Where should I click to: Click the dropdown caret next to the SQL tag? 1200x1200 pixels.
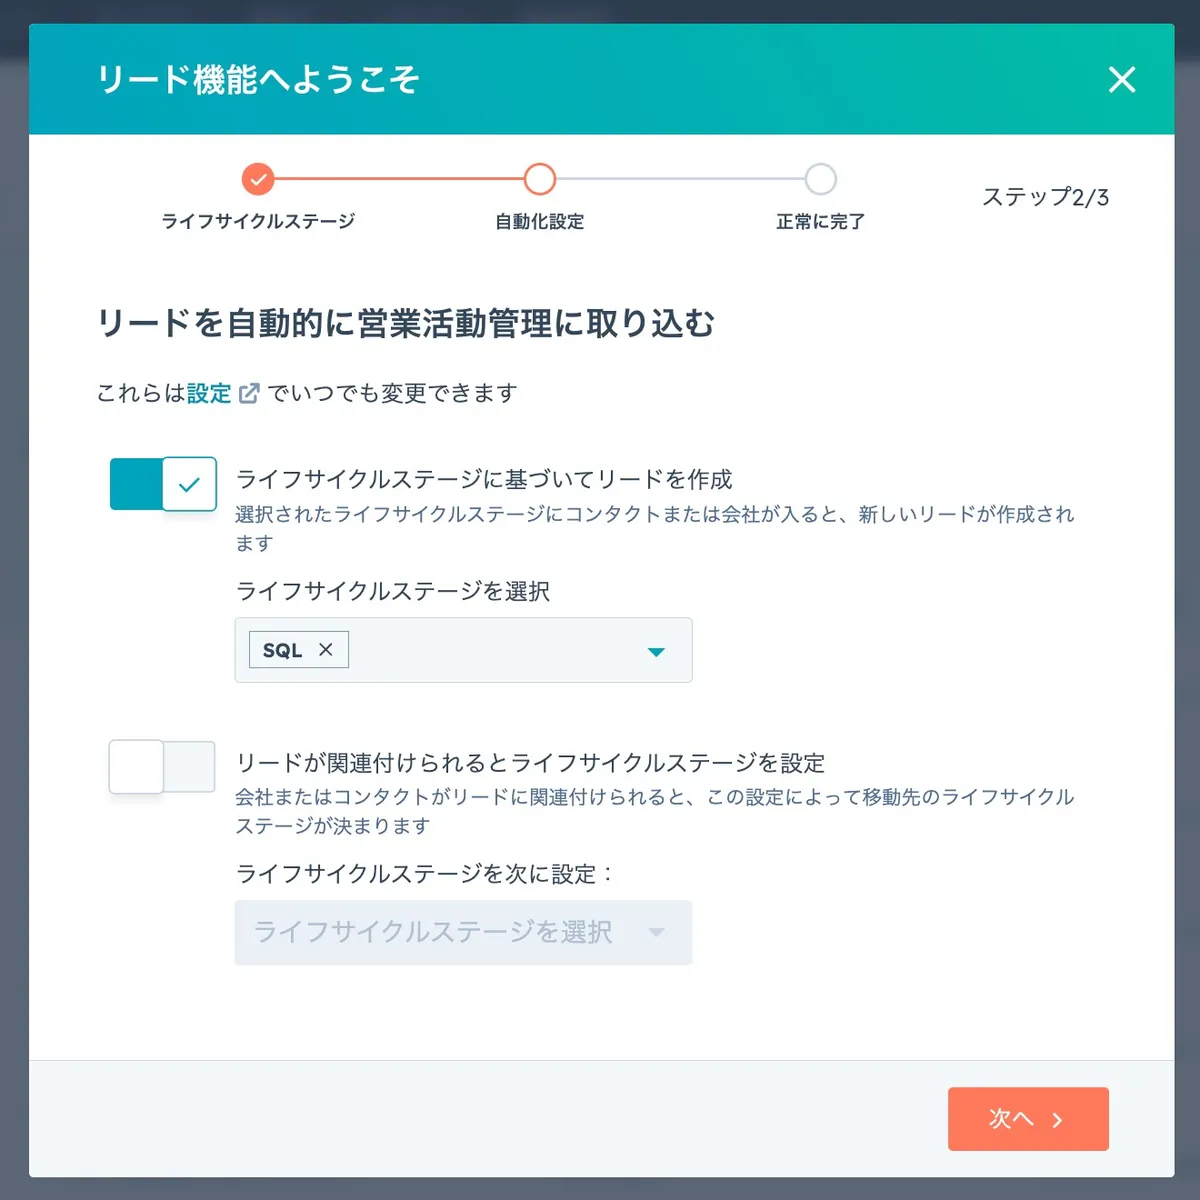click(x=656, y=651)
